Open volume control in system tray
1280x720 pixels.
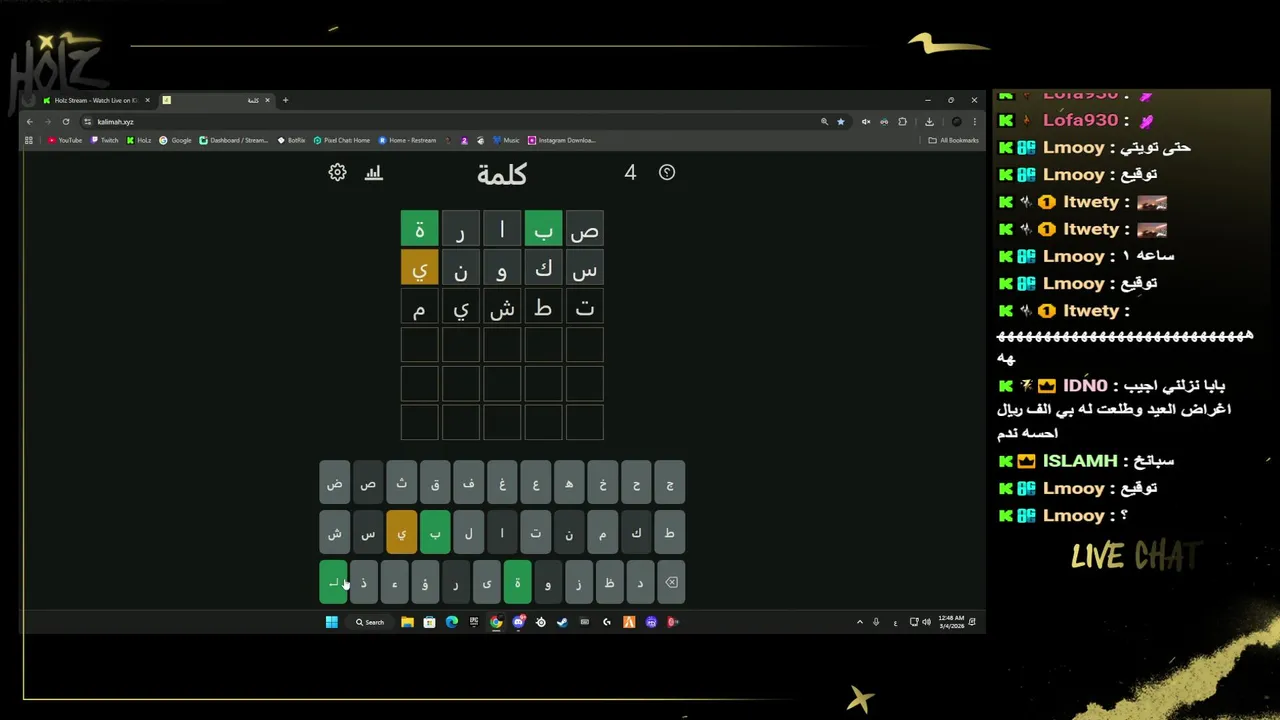point(926,622)
